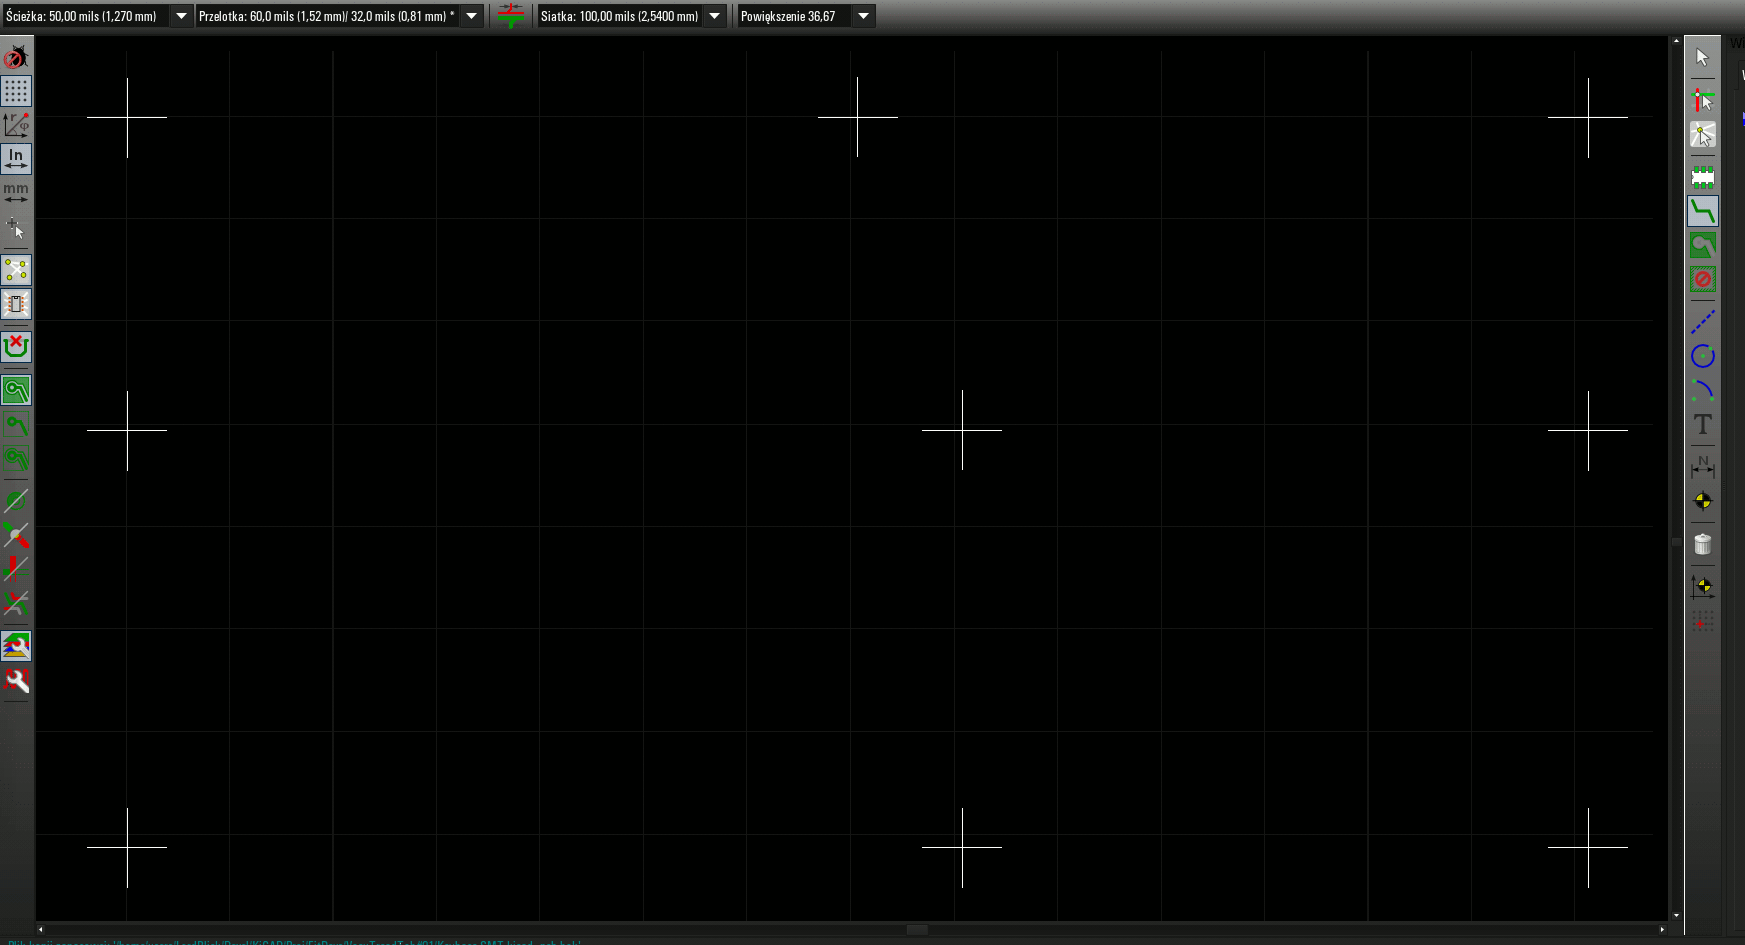
Task: Toggle tracks sketch mode, red vertical bar icon
Action: coord(16,568)
